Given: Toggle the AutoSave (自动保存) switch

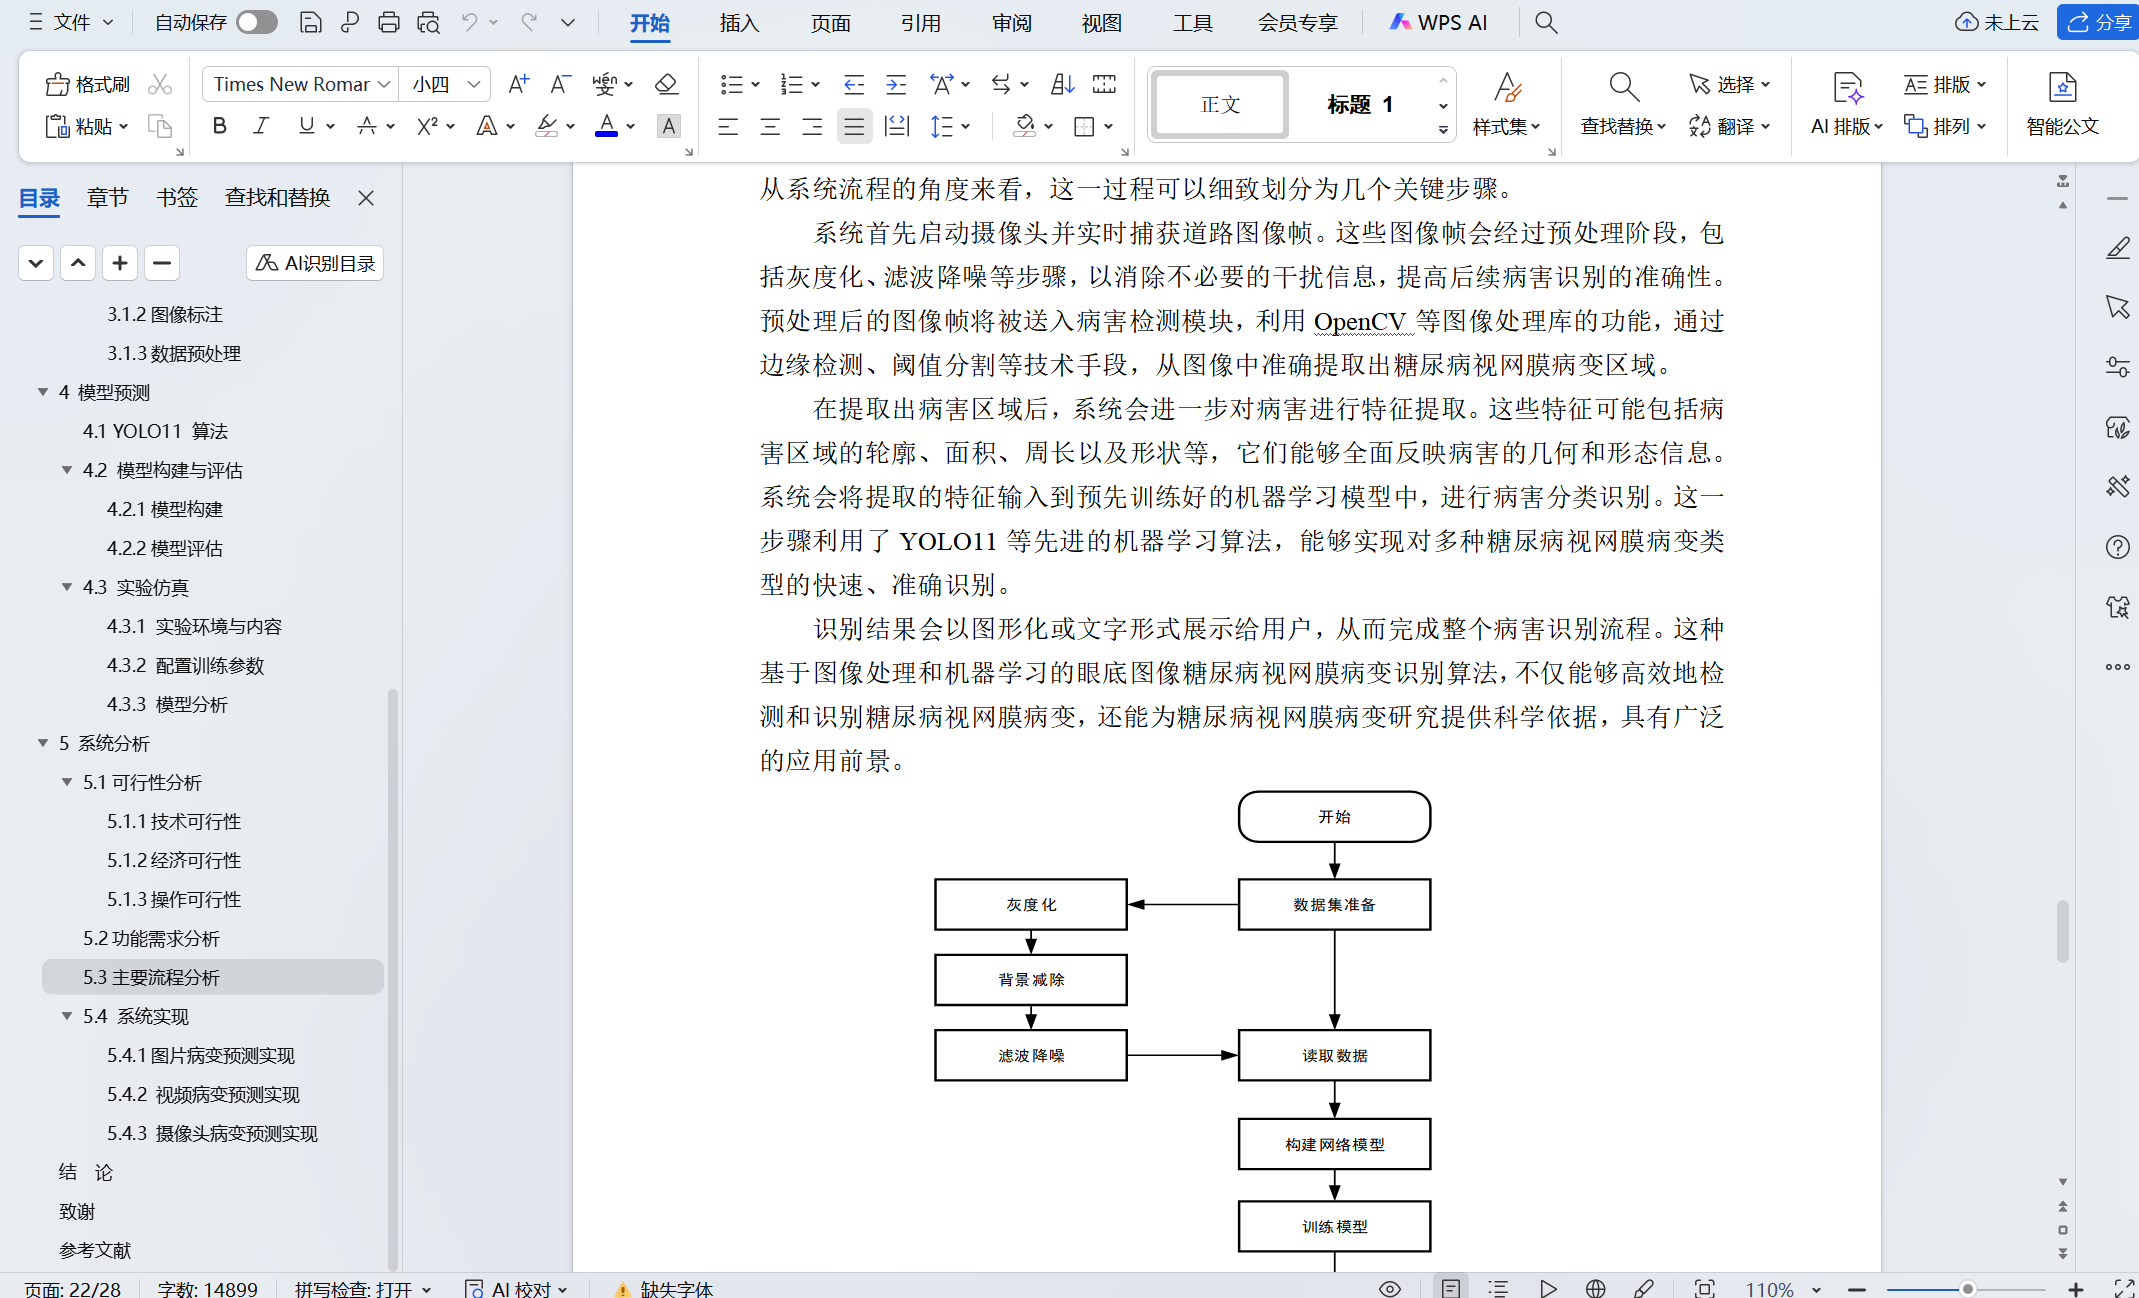Looking at the screenshot, I should tap(257, 22).
